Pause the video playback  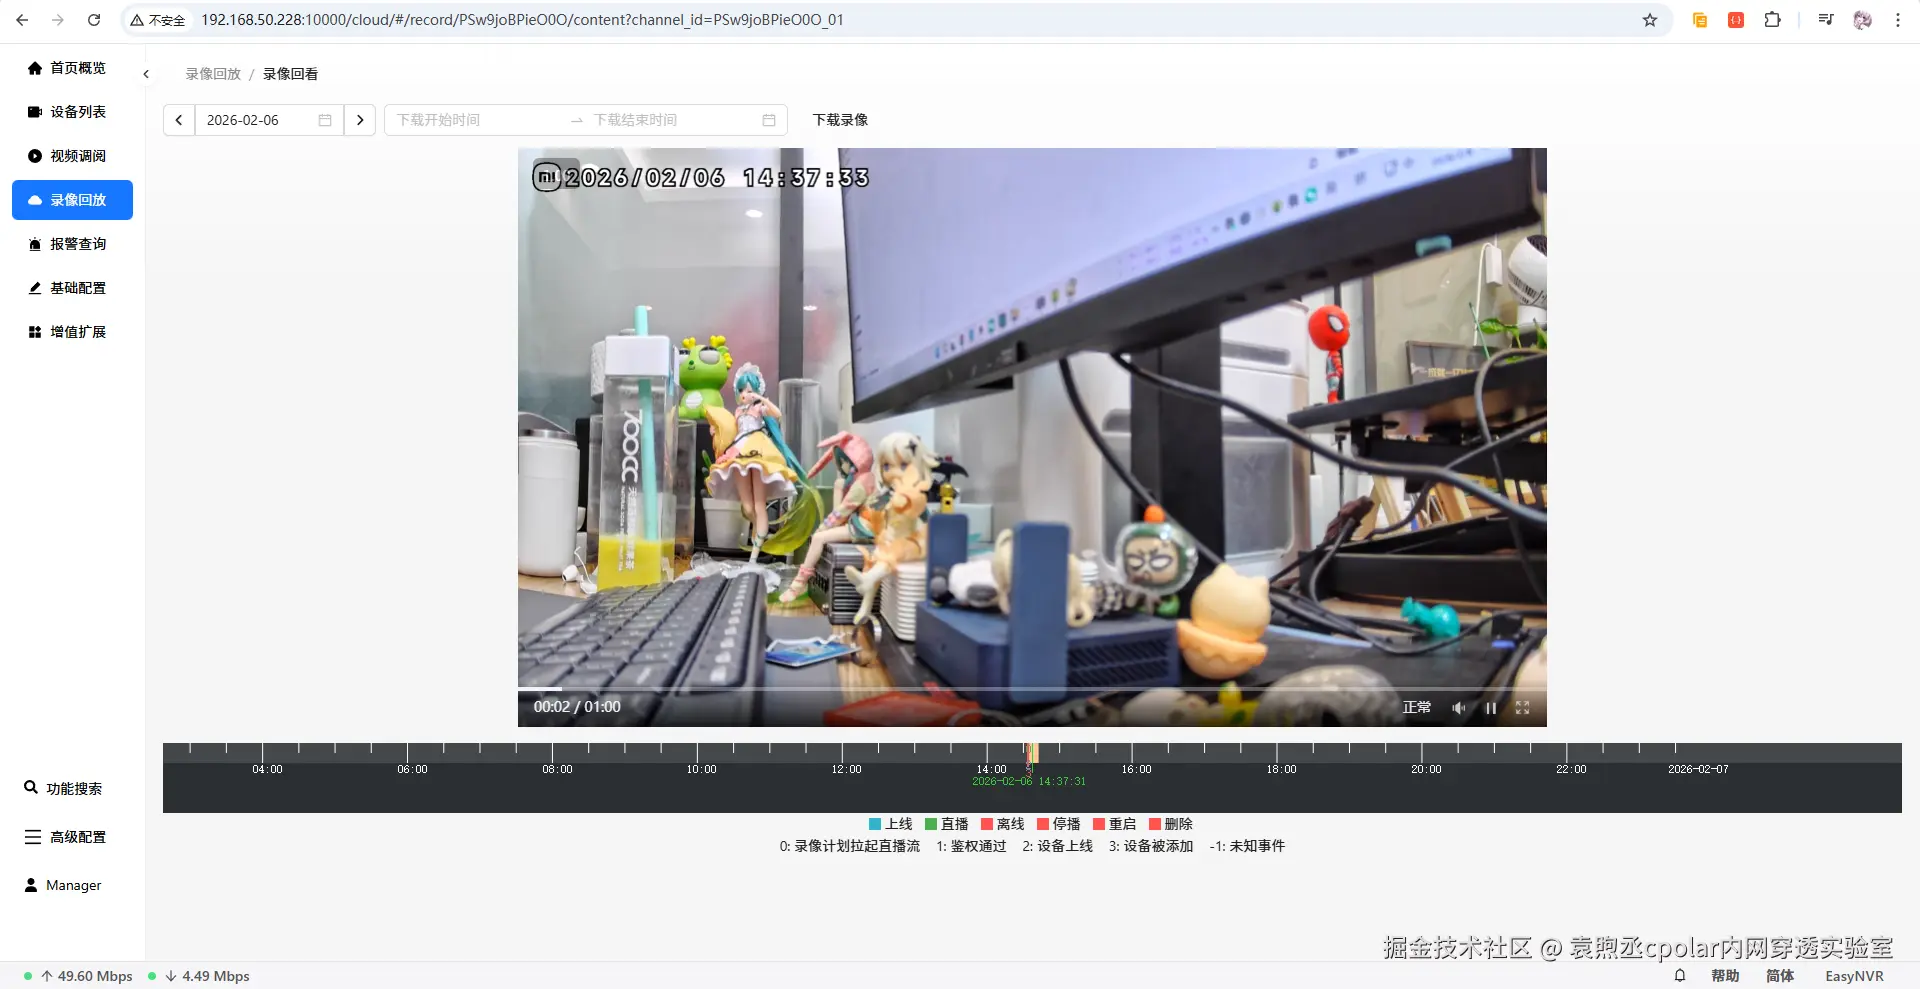coord(1491,708)
